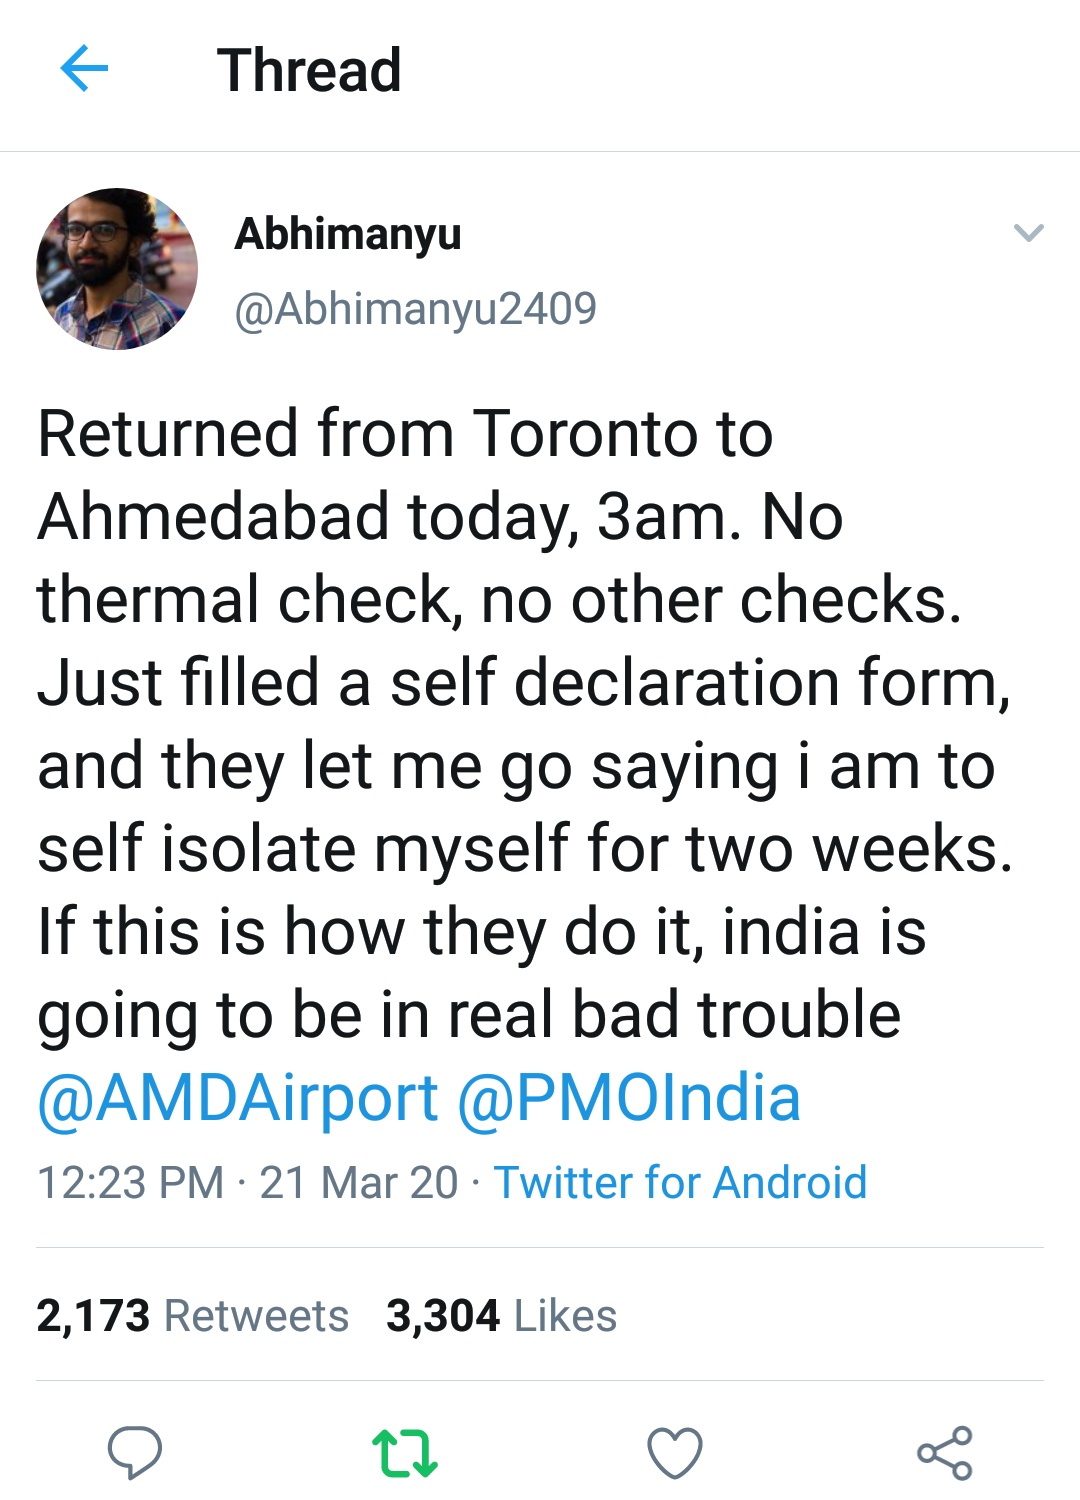Tap the Thread header title

coord(309,70)
